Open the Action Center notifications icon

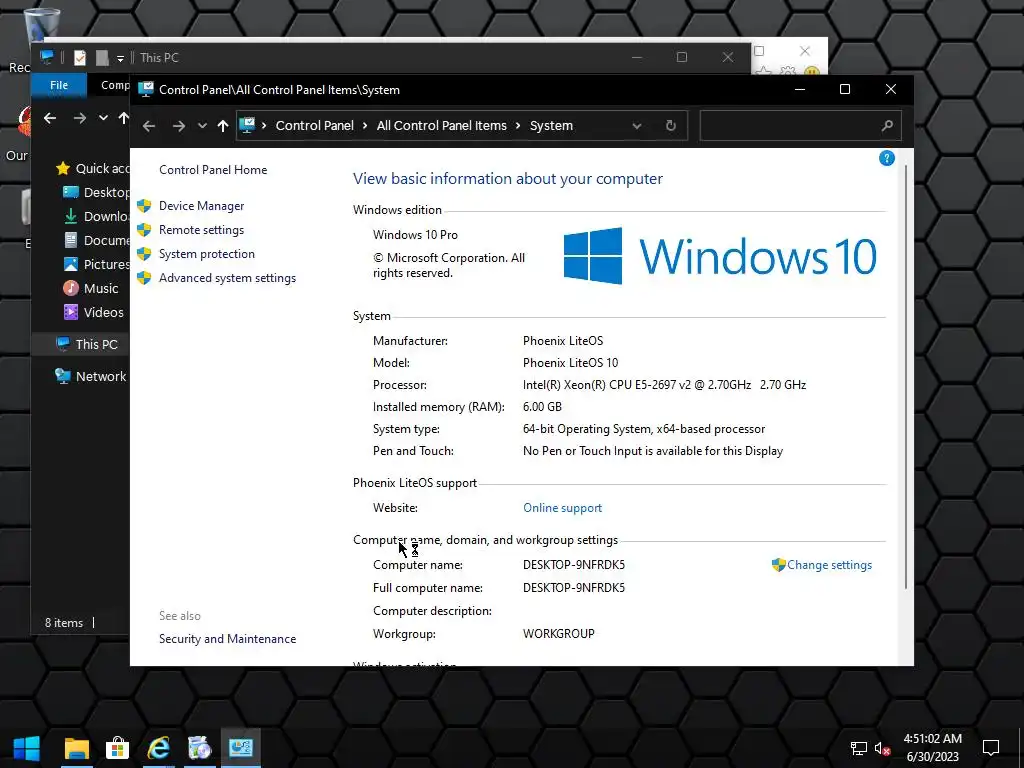coord(991,748)
